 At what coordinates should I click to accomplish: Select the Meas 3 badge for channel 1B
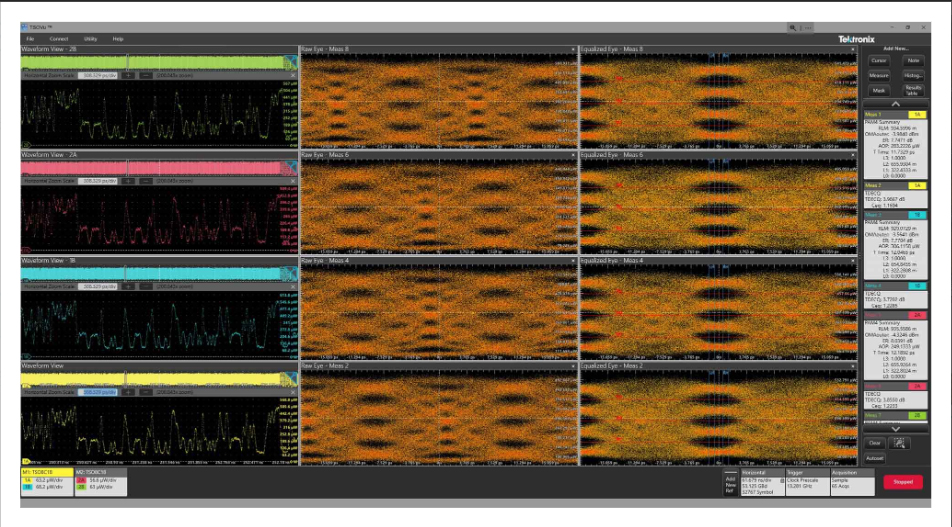coord(896,245)
